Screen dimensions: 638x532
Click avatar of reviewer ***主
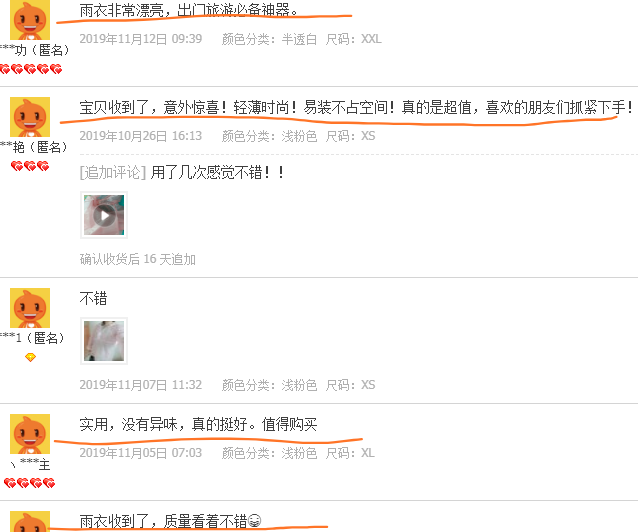30,434
